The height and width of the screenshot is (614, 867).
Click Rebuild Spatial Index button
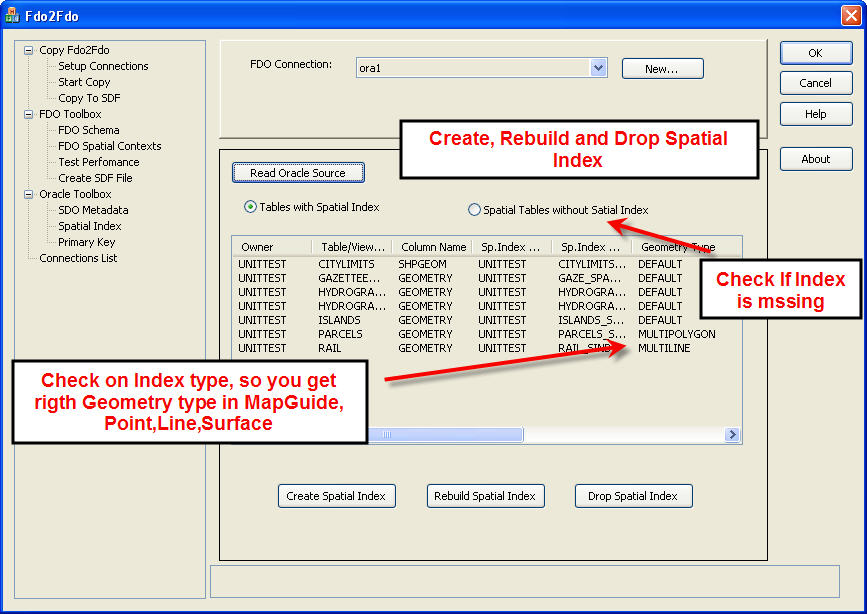[x=485, y=496]
